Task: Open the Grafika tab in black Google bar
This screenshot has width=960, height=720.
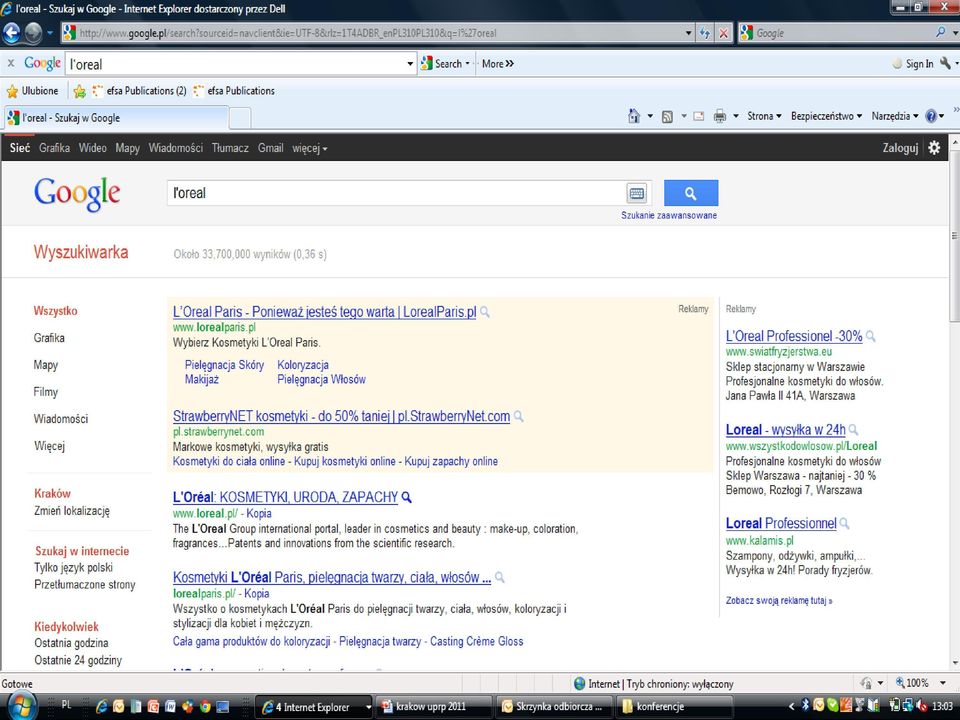Action: pos(54,148)
